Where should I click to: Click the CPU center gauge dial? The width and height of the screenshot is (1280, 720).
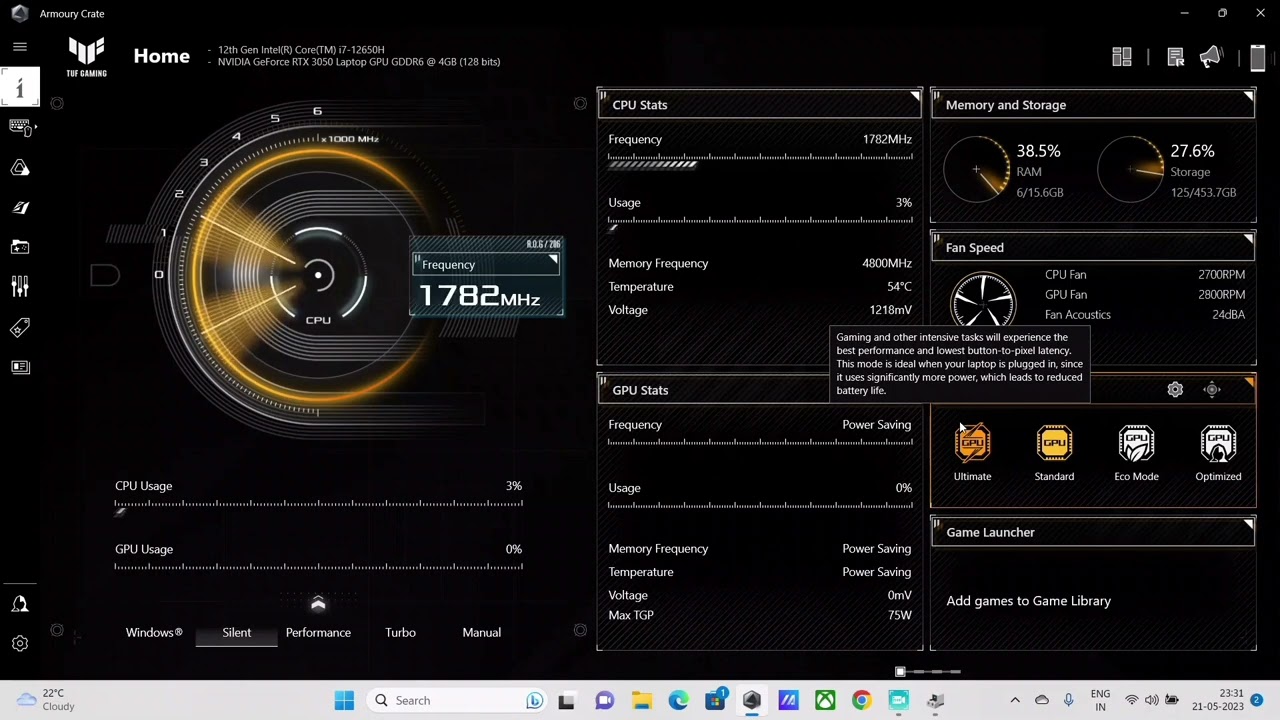[x=318, y=275]
